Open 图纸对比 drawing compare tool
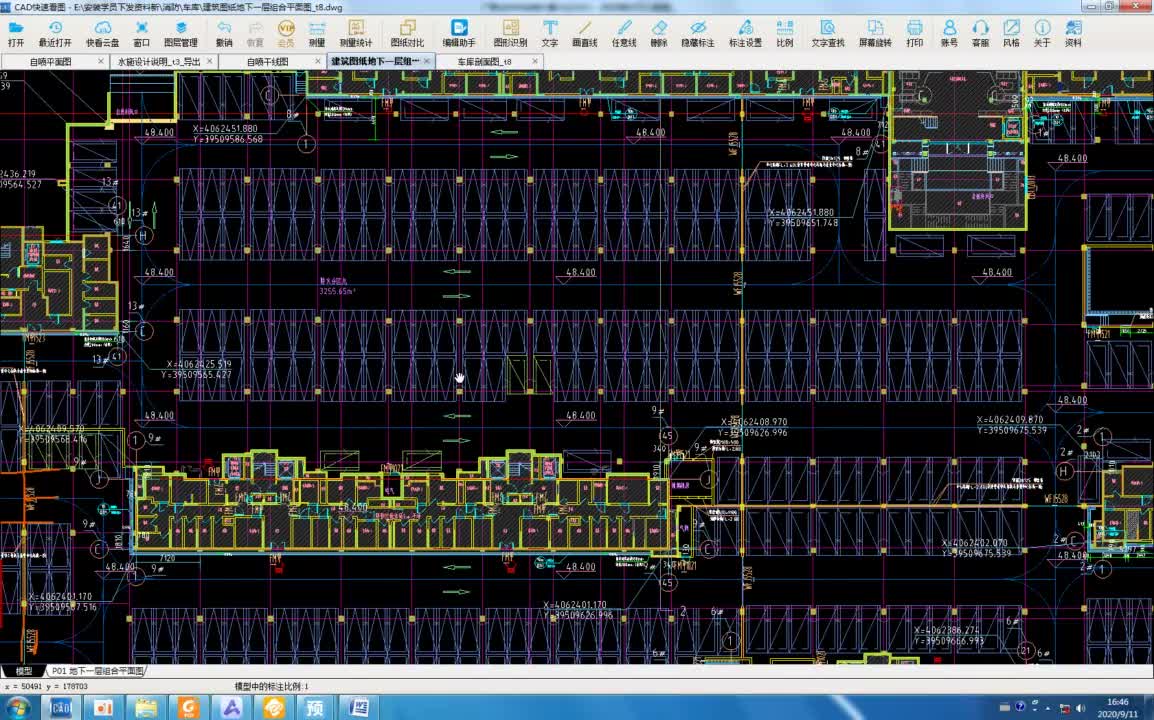 (407, 33)
